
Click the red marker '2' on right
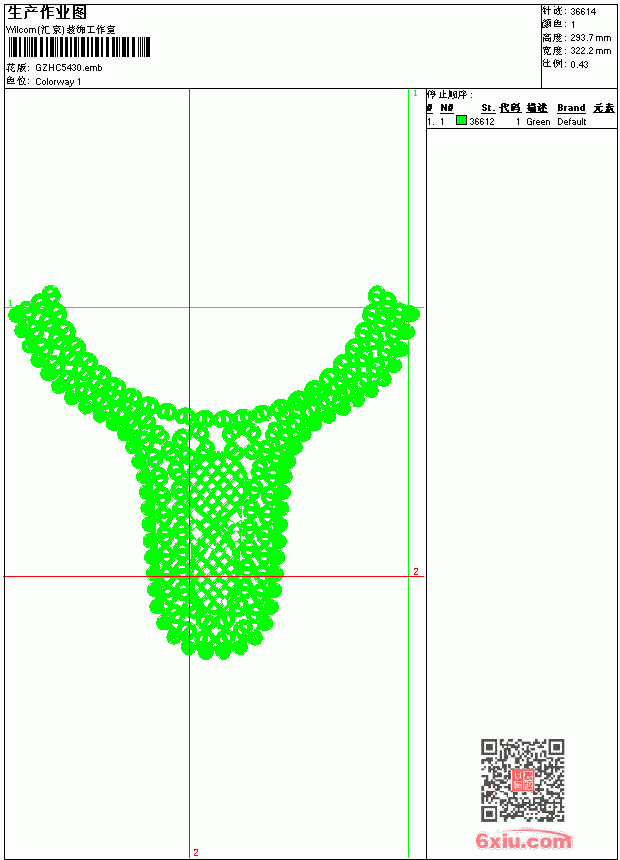click(416, 572)
